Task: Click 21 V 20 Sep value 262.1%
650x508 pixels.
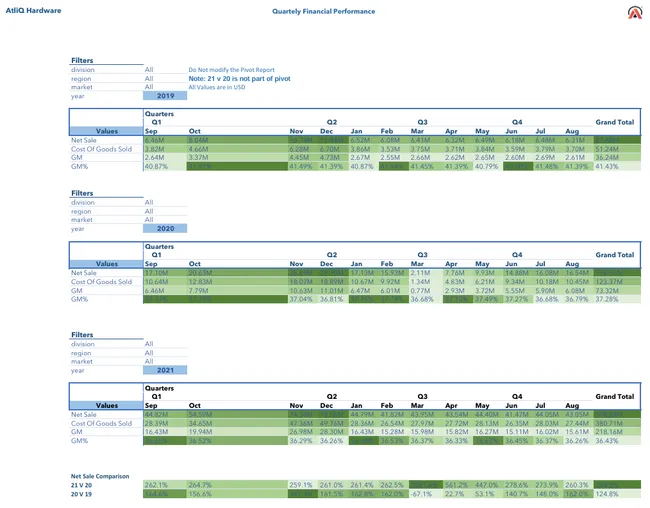Action: tap(165, 485)
